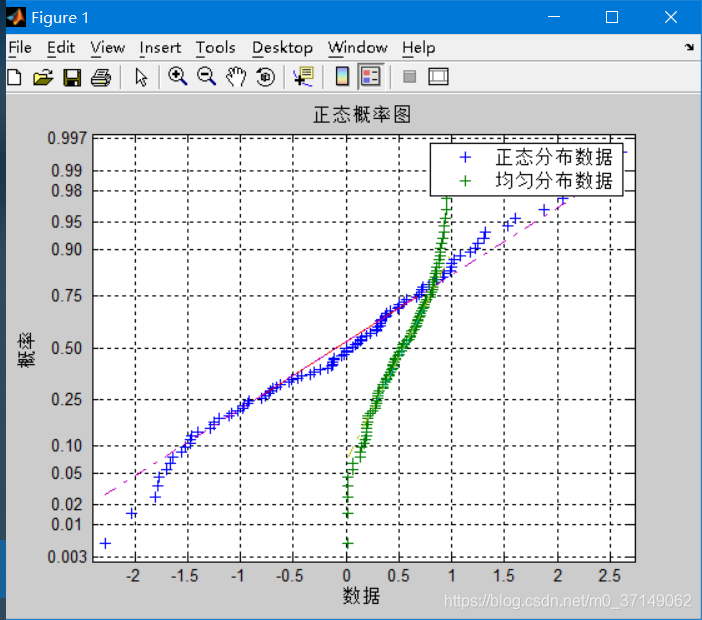Click the legend entry 均匀分布数据
Screen dimensions: 702x620
(x=553, y=181)
